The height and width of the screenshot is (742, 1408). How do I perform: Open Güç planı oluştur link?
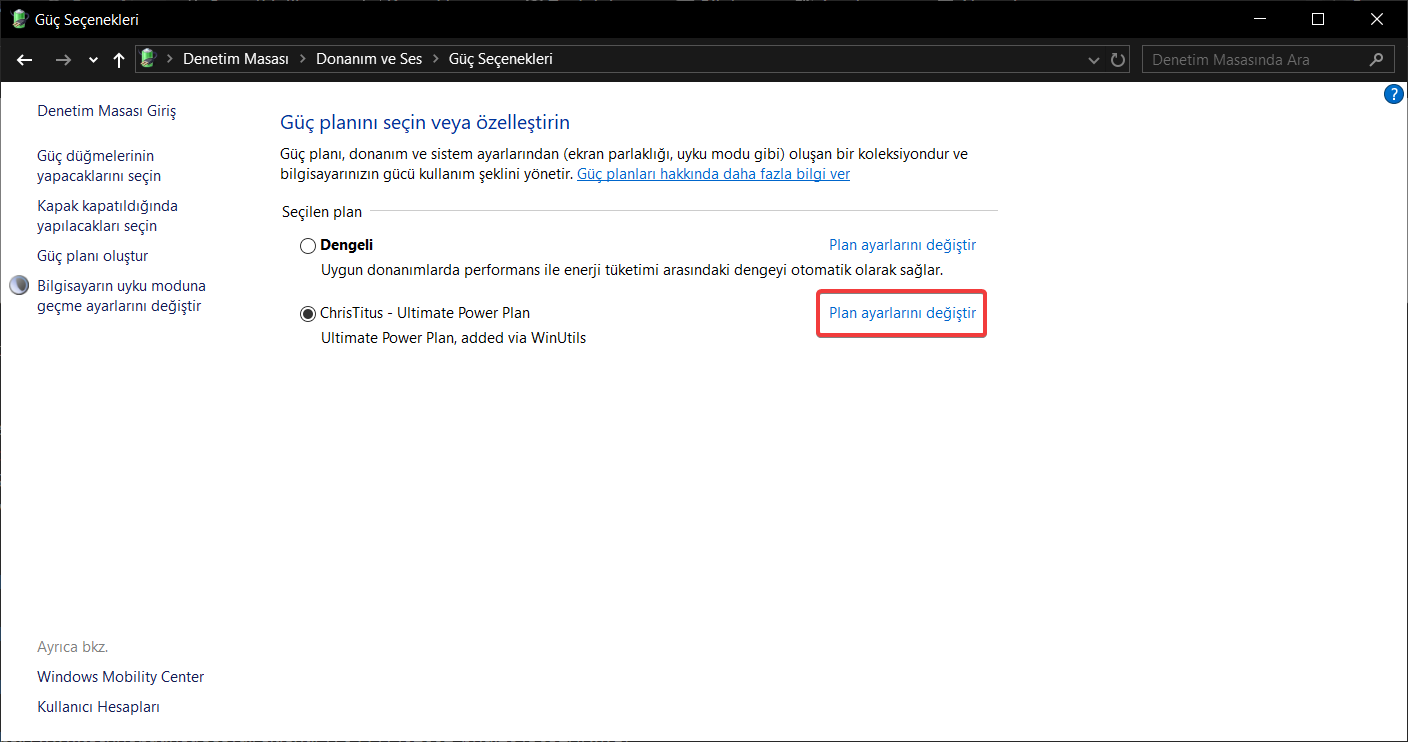[92, 256]
